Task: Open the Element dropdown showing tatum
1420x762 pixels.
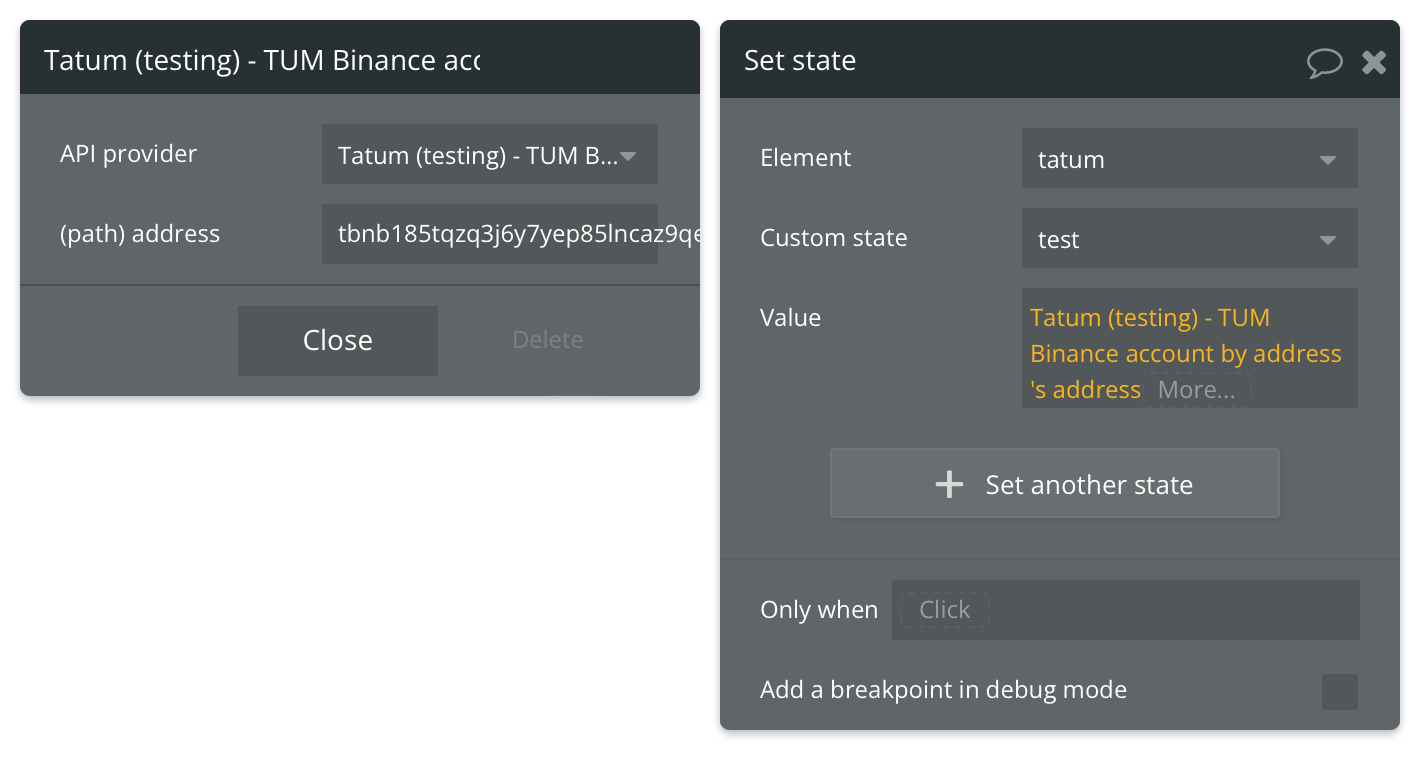Action: coord(1189,158)
